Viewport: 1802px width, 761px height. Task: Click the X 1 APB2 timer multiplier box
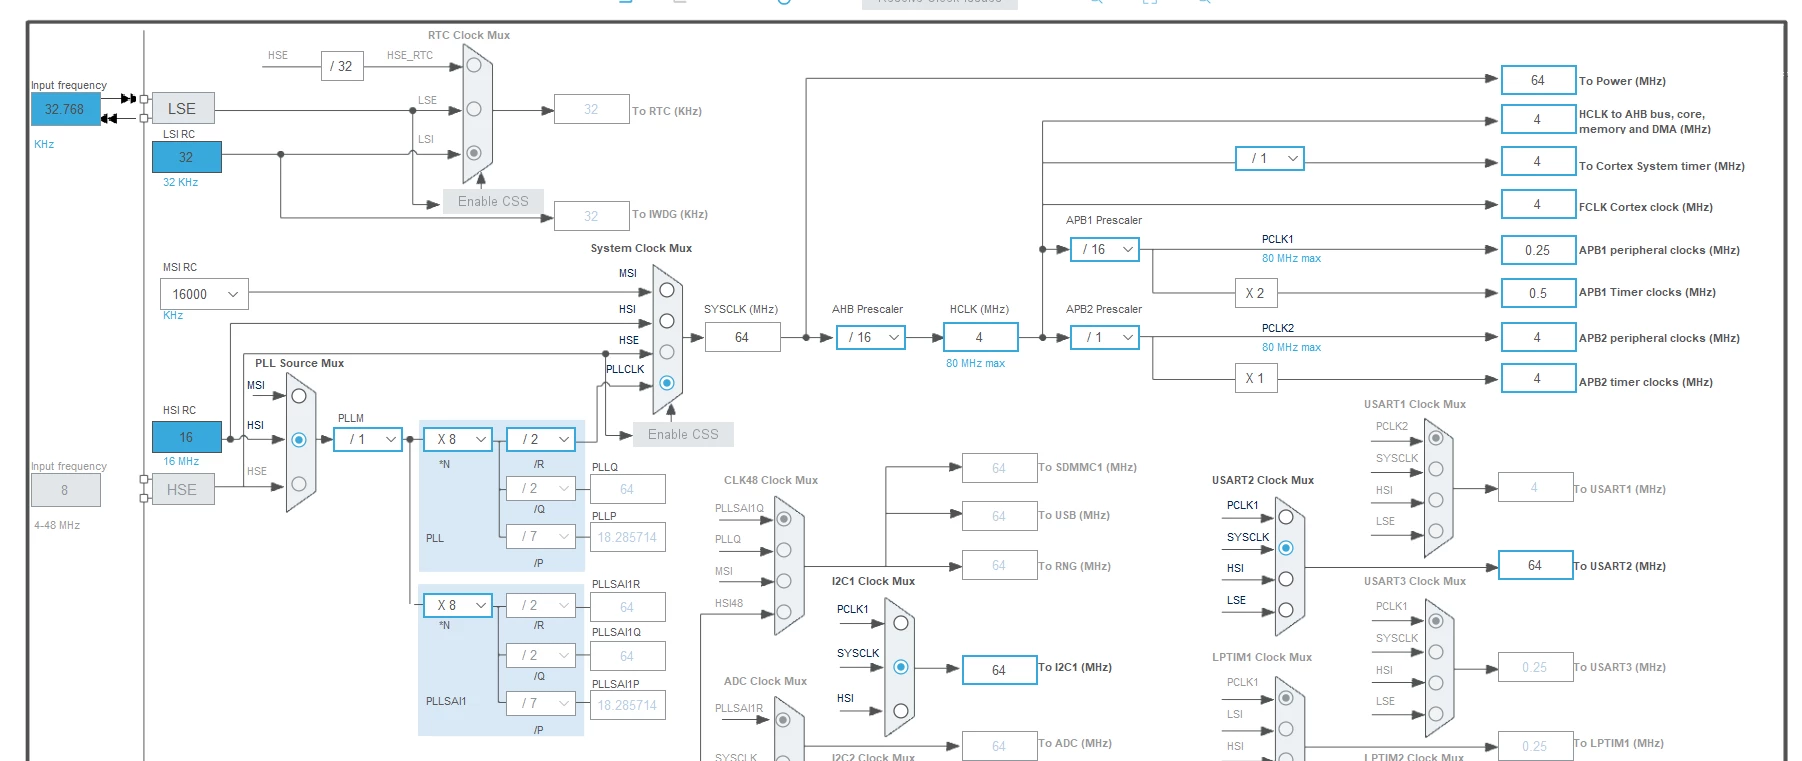[1255, 378]
